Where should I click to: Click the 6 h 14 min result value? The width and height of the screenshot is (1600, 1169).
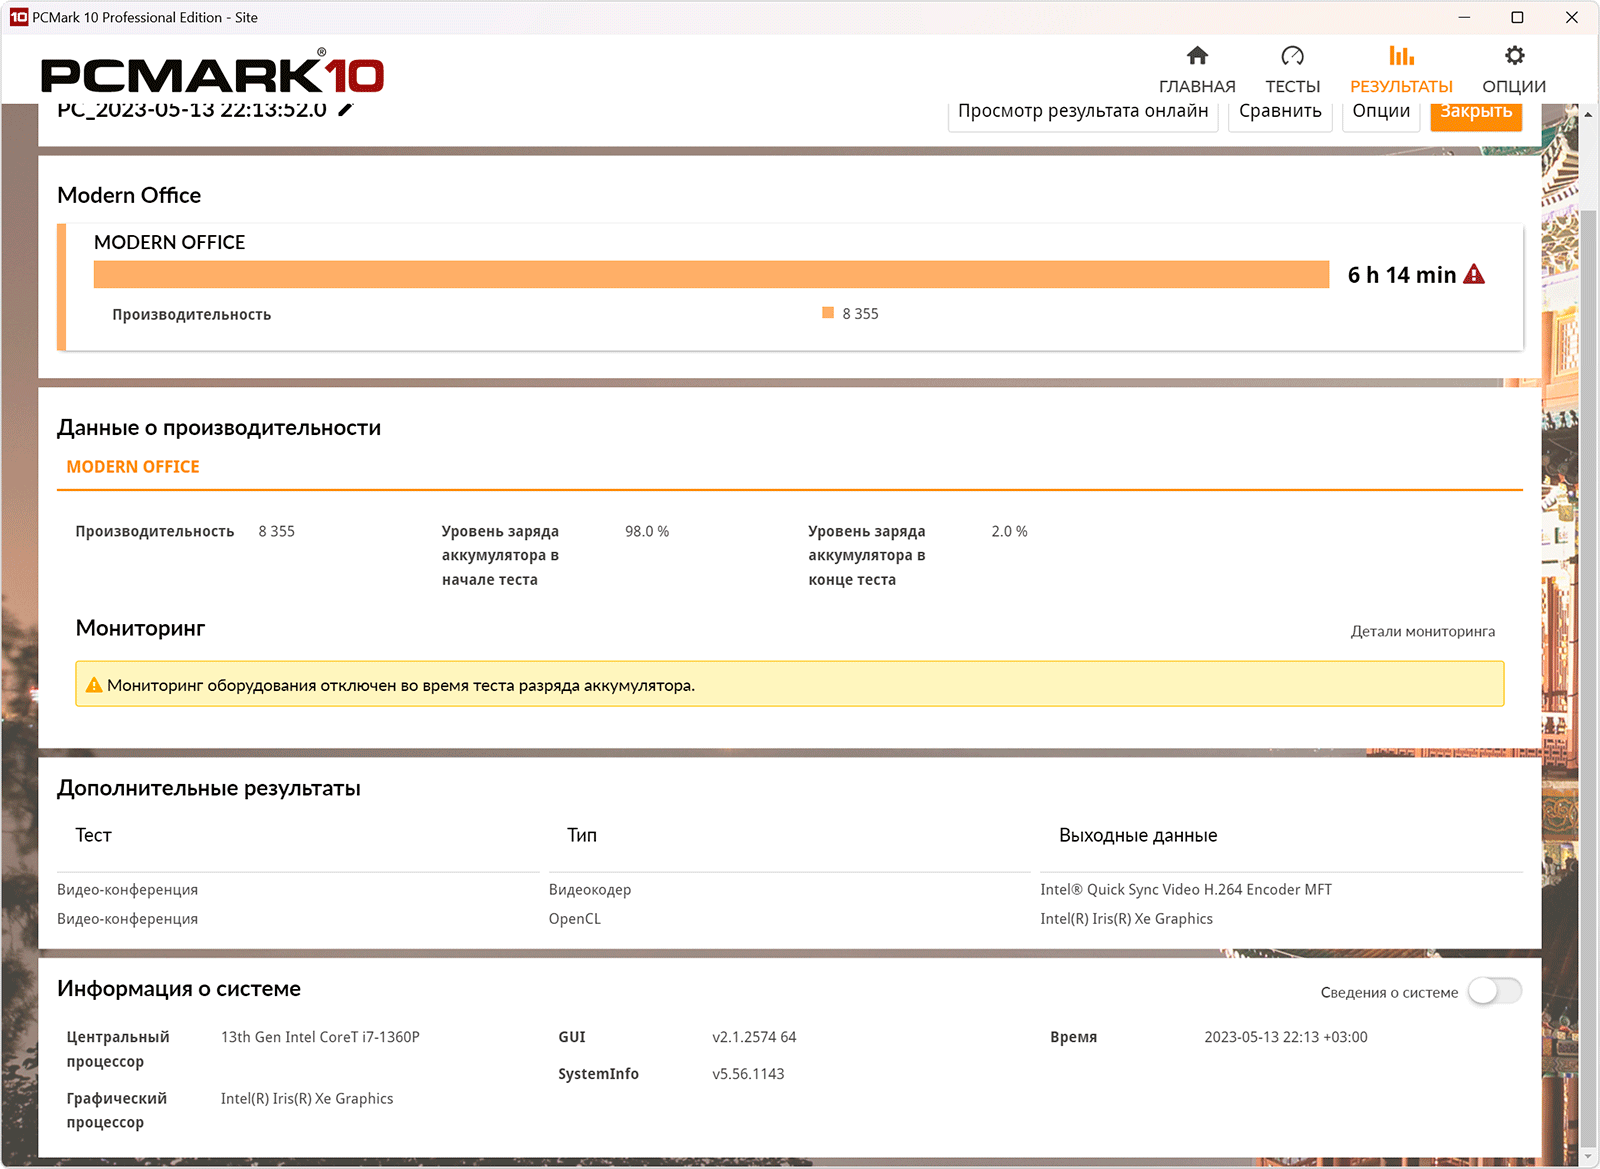[1401, 275]
